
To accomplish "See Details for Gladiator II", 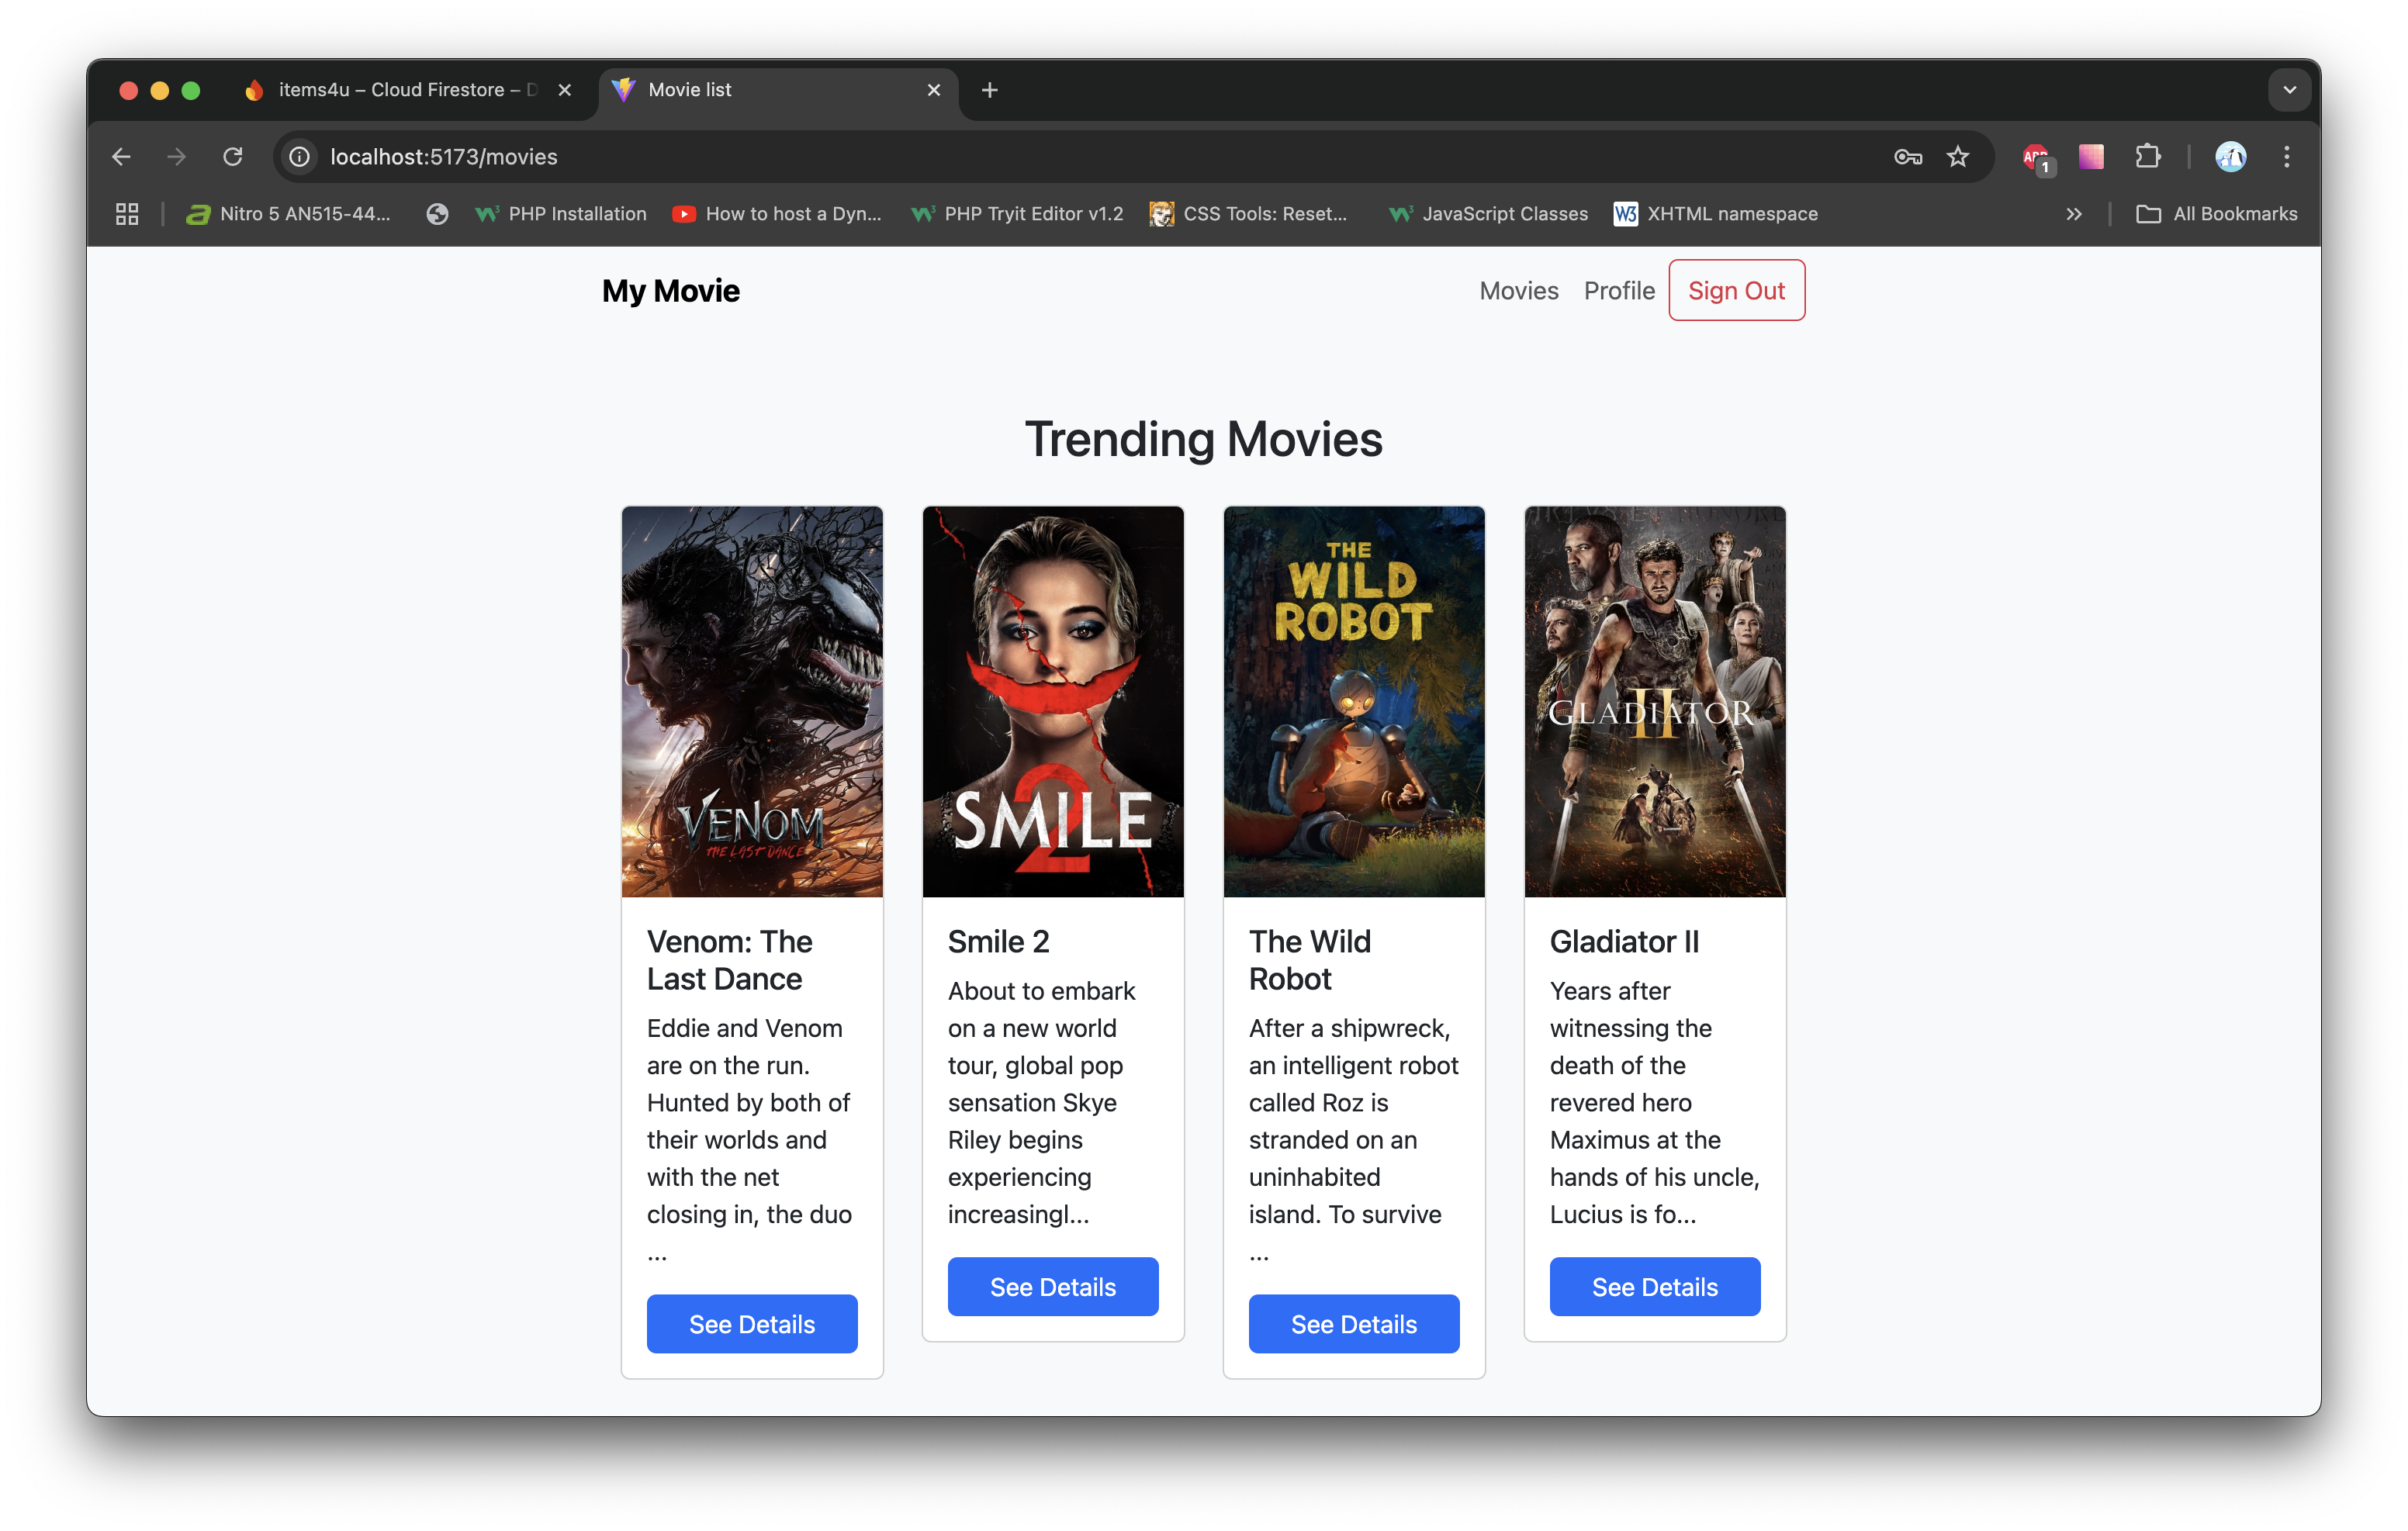I will pos(1654,1286).
